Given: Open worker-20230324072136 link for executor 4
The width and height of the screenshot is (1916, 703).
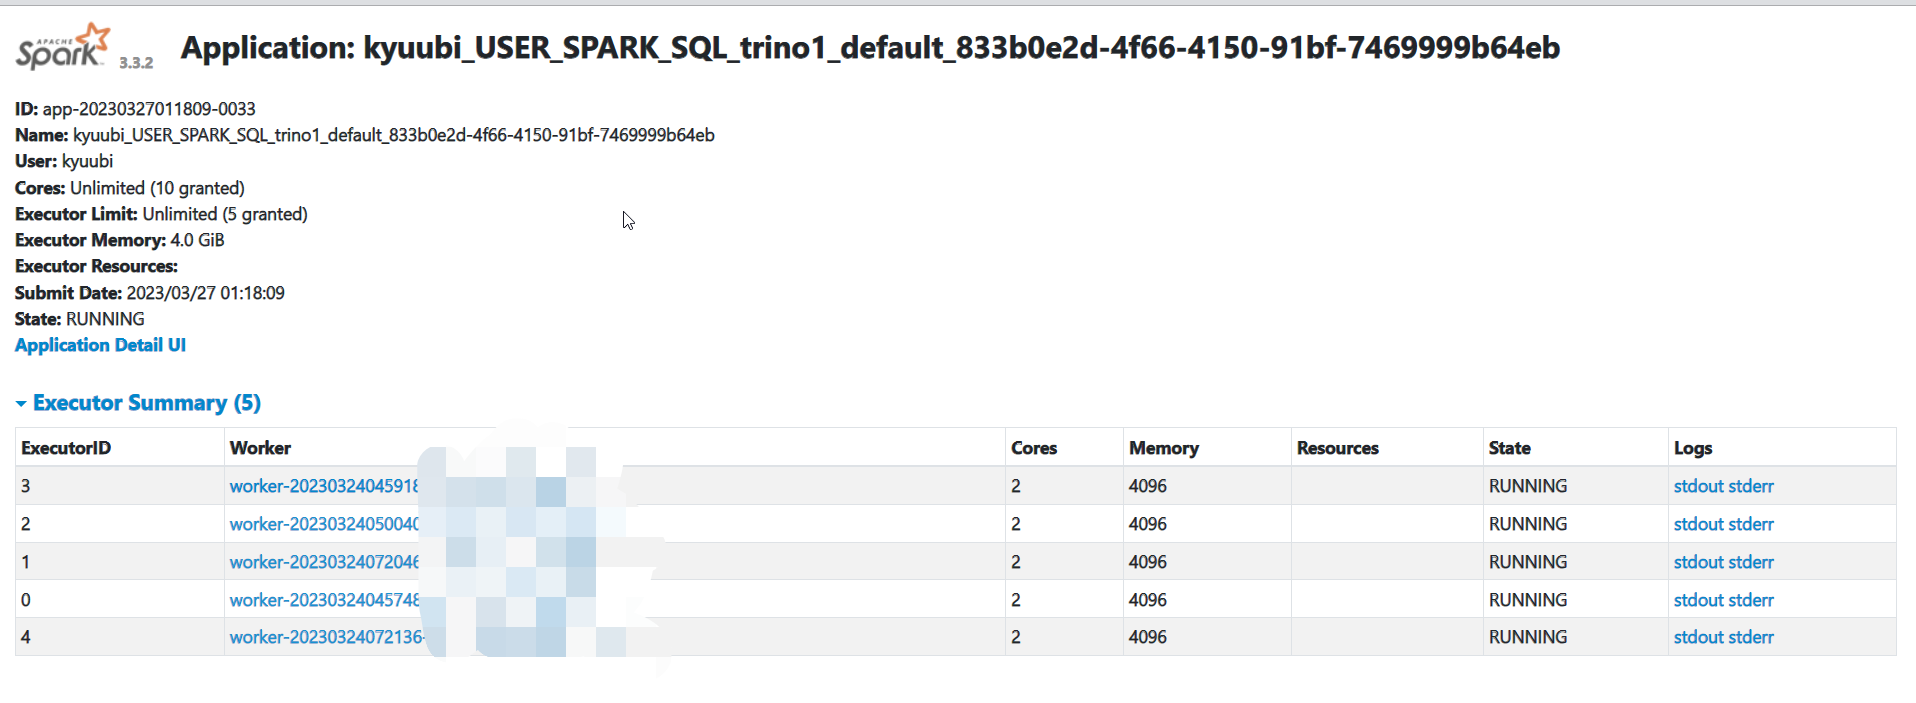Looking at the screenshot, I should 327,637.
